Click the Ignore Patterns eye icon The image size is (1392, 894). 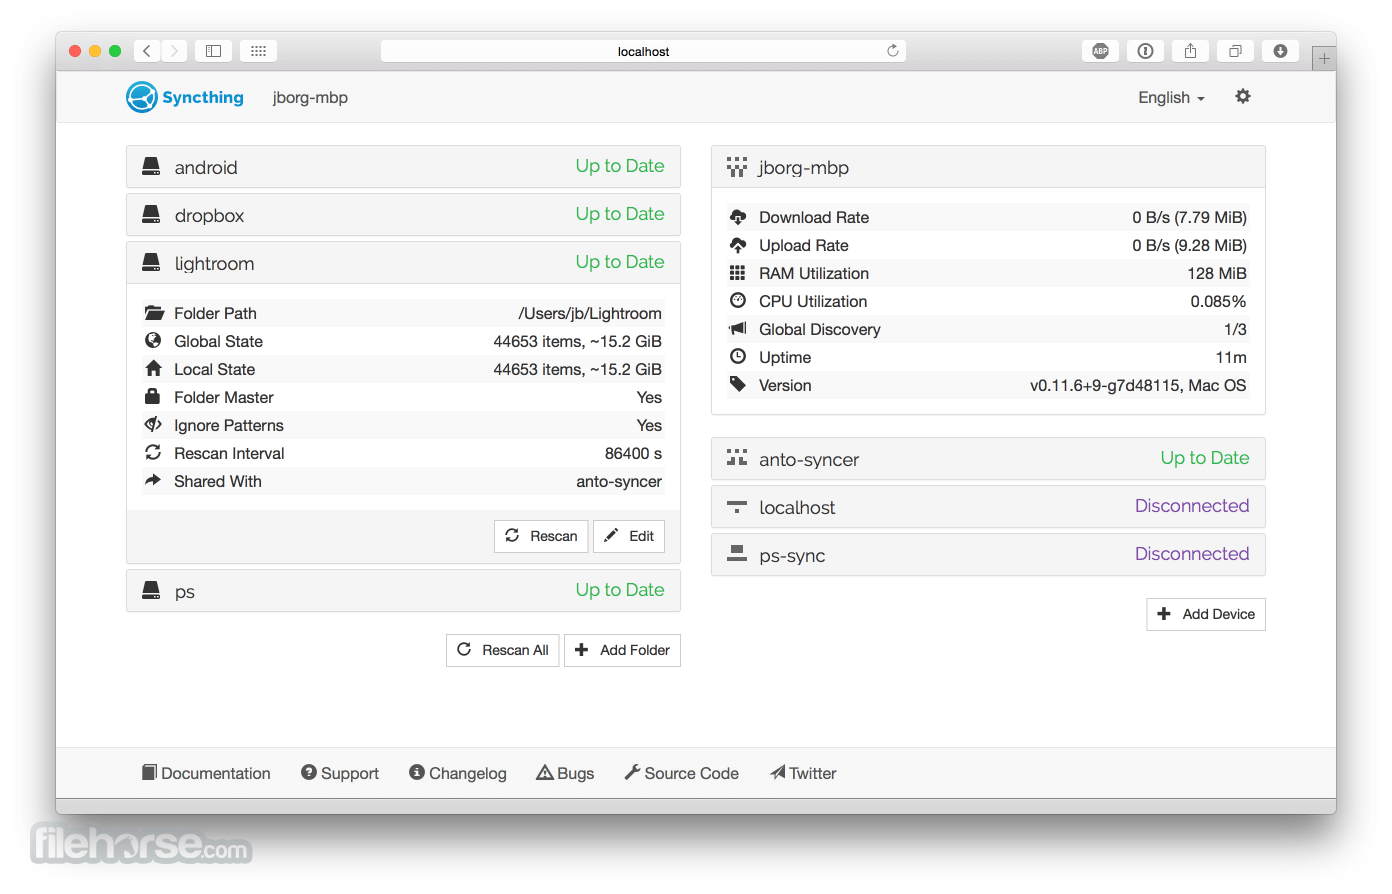(x=153, y=424)
